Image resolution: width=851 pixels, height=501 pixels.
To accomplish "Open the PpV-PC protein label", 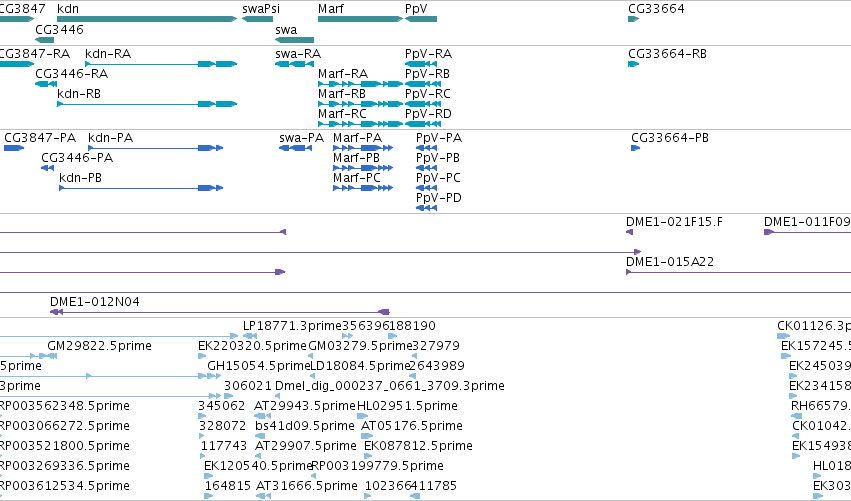I will pos(439,178).
